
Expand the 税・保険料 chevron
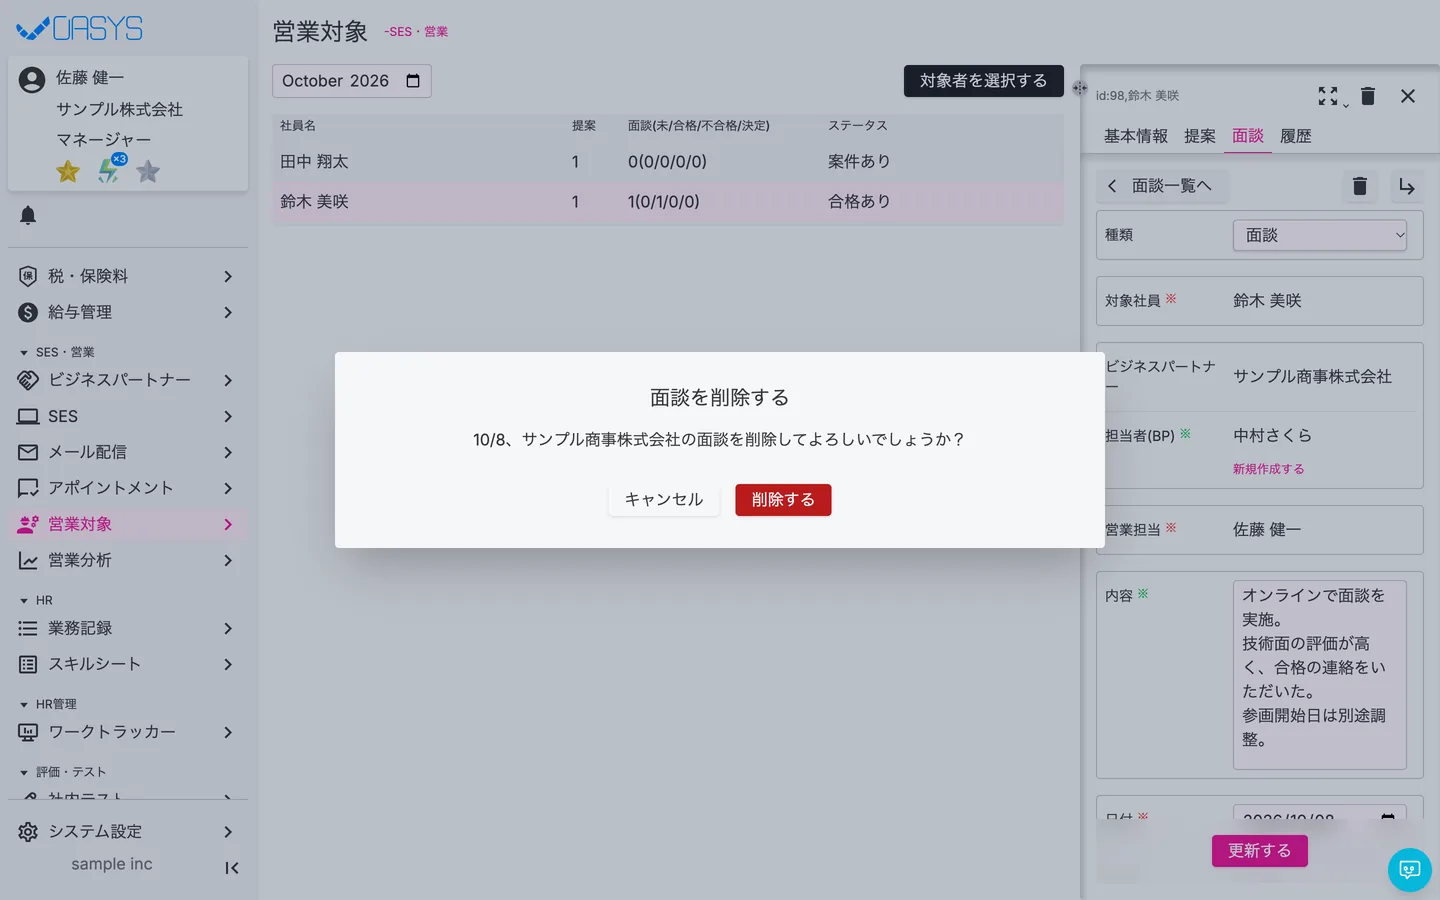pyautogui.click(x=228, y=276)
